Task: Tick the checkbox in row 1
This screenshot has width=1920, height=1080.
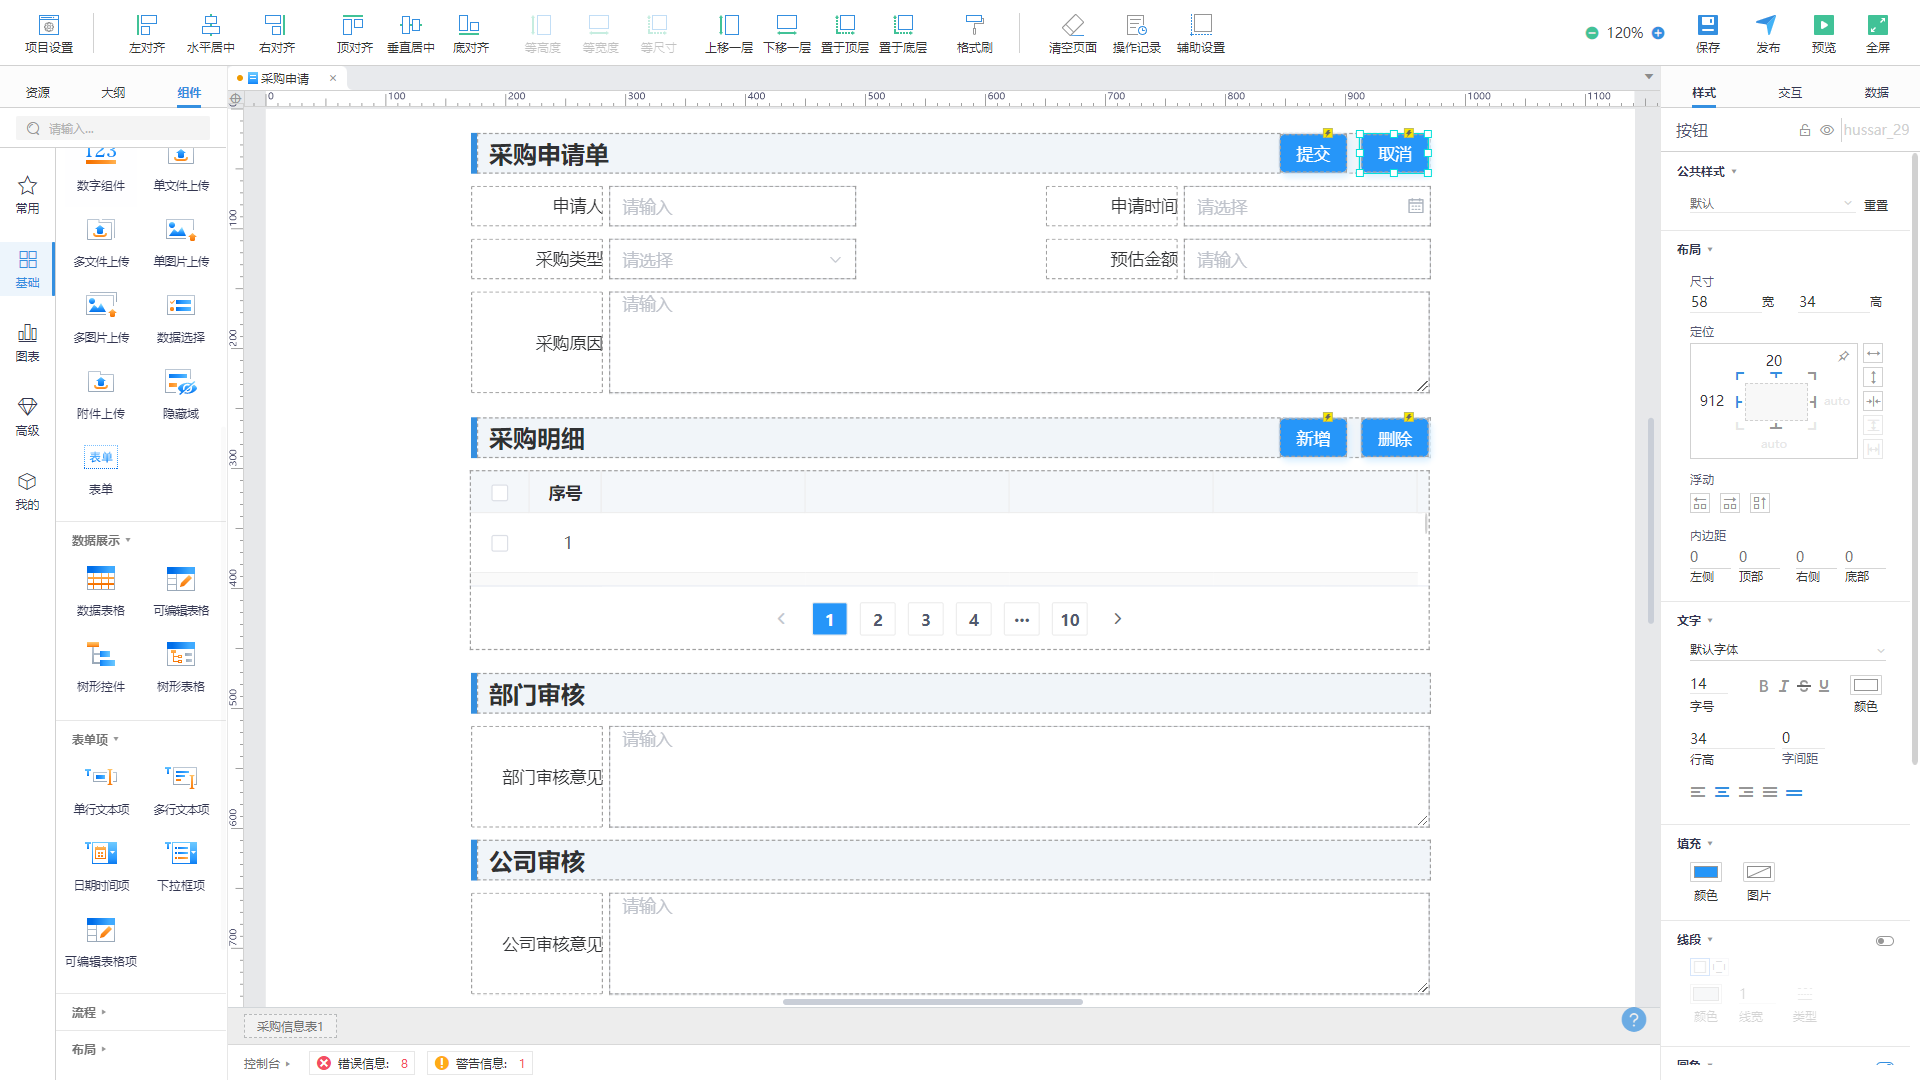Action: point(500,543)
